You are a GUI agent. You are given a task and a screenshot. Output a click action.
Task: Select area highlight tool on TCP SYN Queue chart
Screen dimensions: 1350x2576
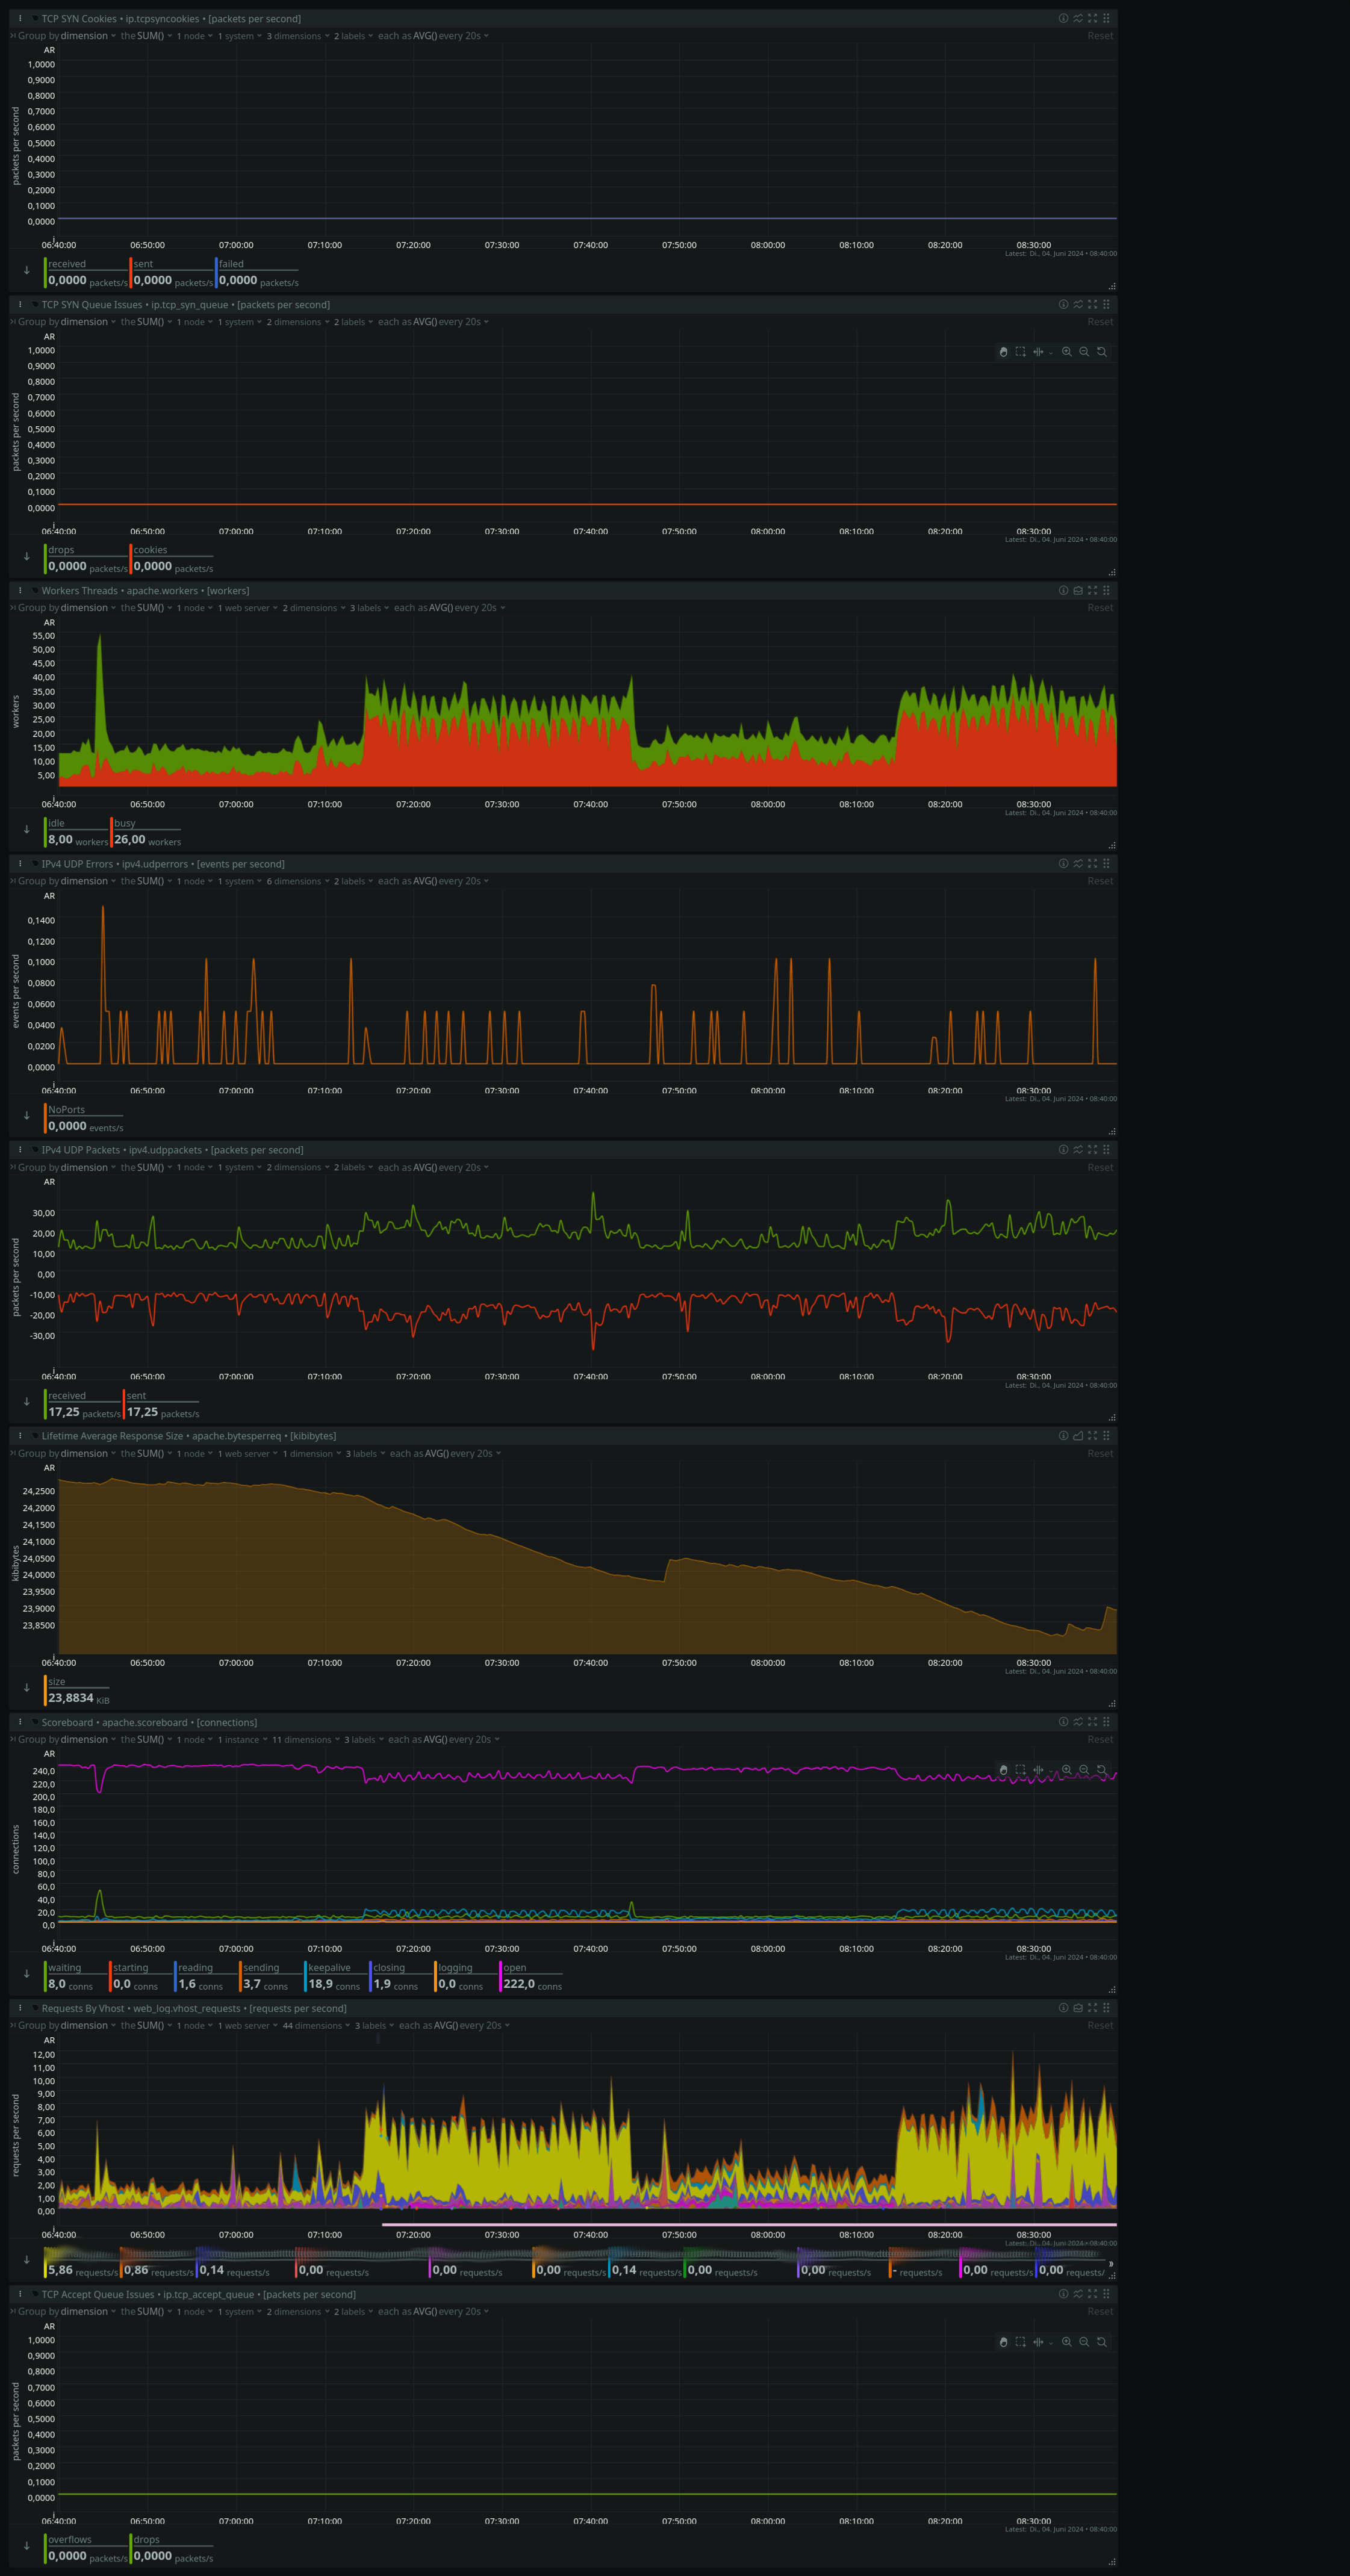(x=1020, y=352)
